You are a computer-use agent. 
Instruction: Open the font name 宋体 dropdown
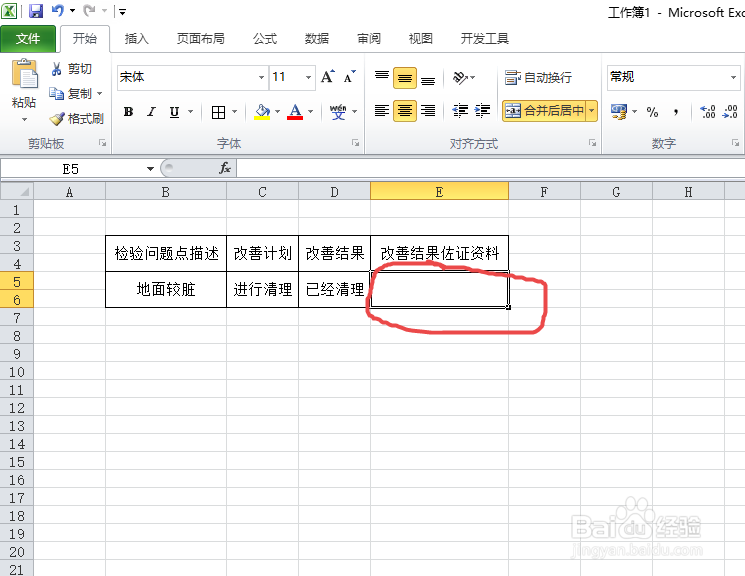(x=261, y=77)
